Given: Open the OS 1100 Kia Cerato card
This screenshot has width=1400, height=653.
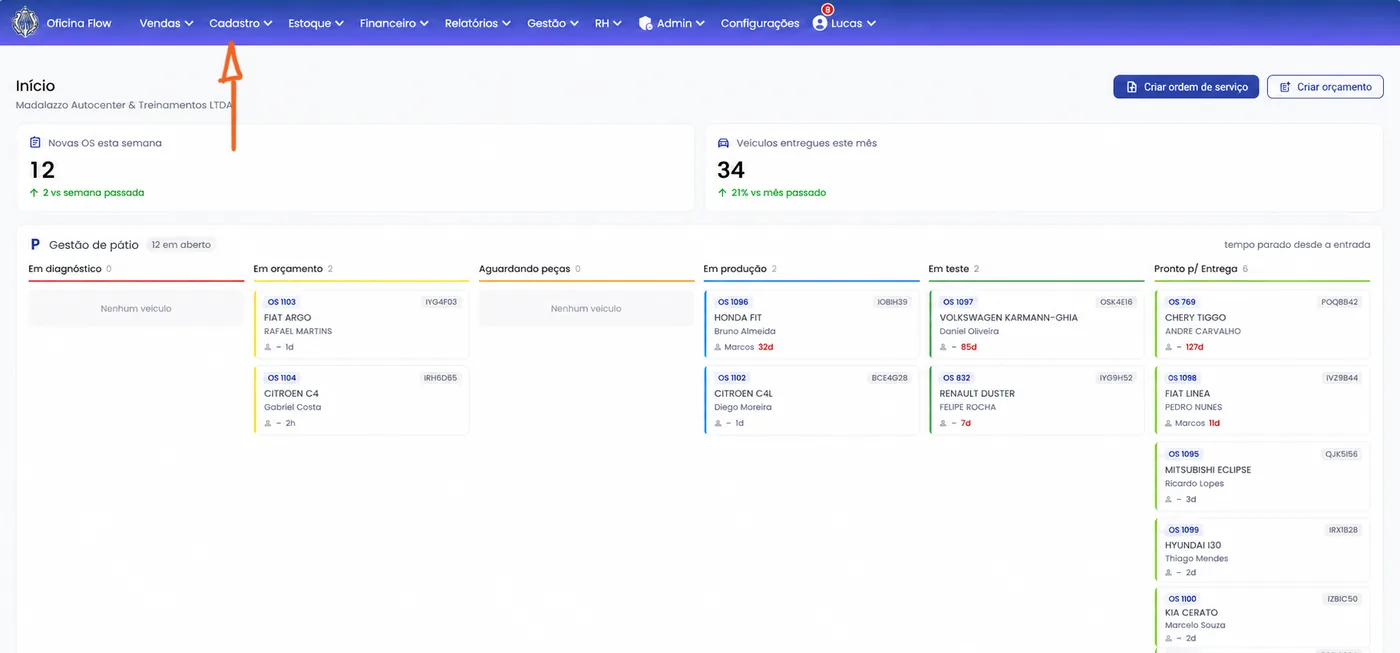Looking at the screenshot, I should [1262, 619].
